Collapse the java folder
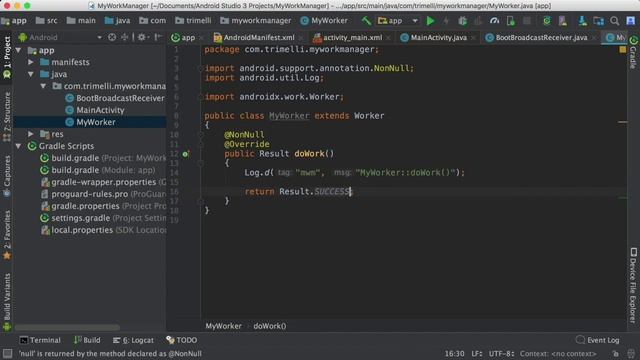The width and height of the screenshot is (640, 360). pyautogui.click(x=31, y=74)
